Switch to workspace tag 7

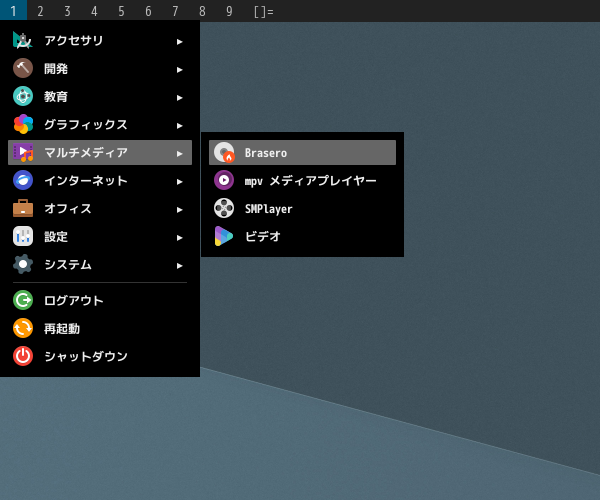(x=175, y=10)
